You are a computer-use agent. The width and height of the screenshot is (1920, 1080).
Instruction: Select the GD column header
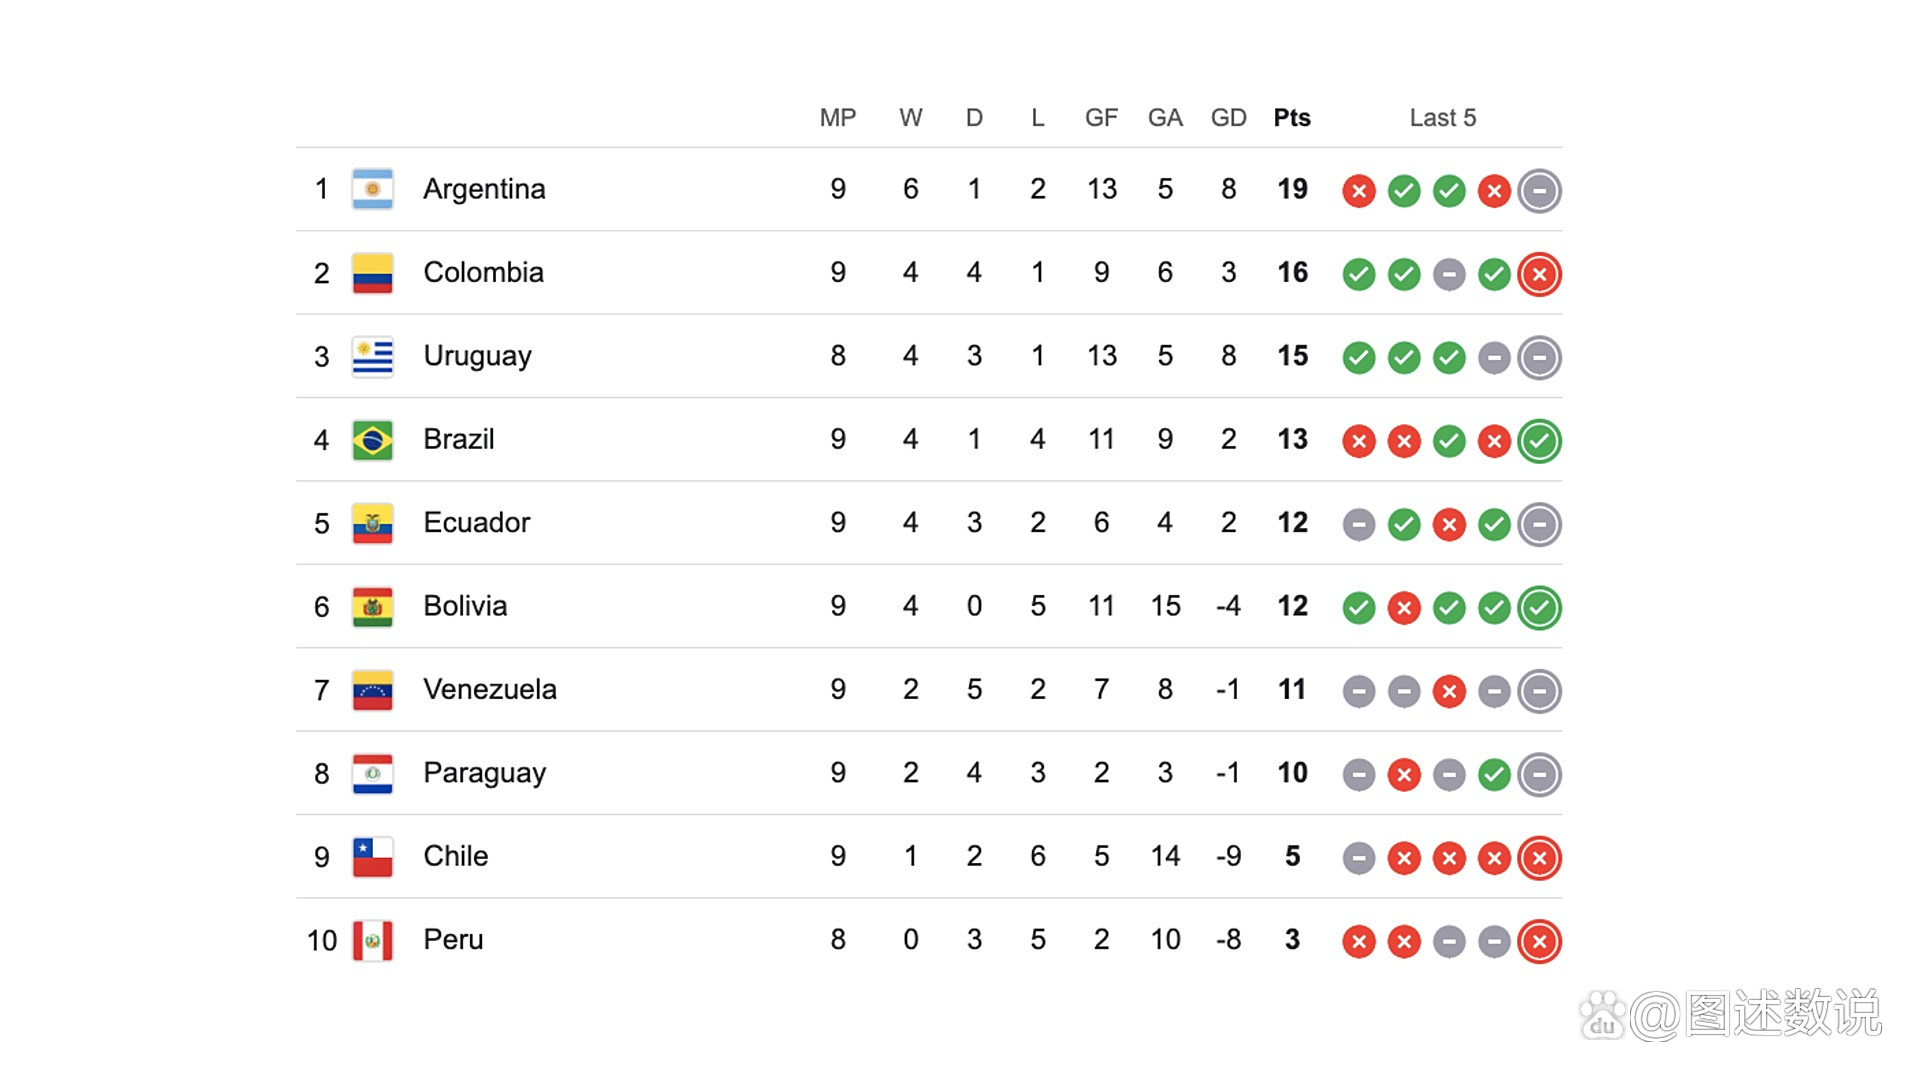[x=1228, y=118]
